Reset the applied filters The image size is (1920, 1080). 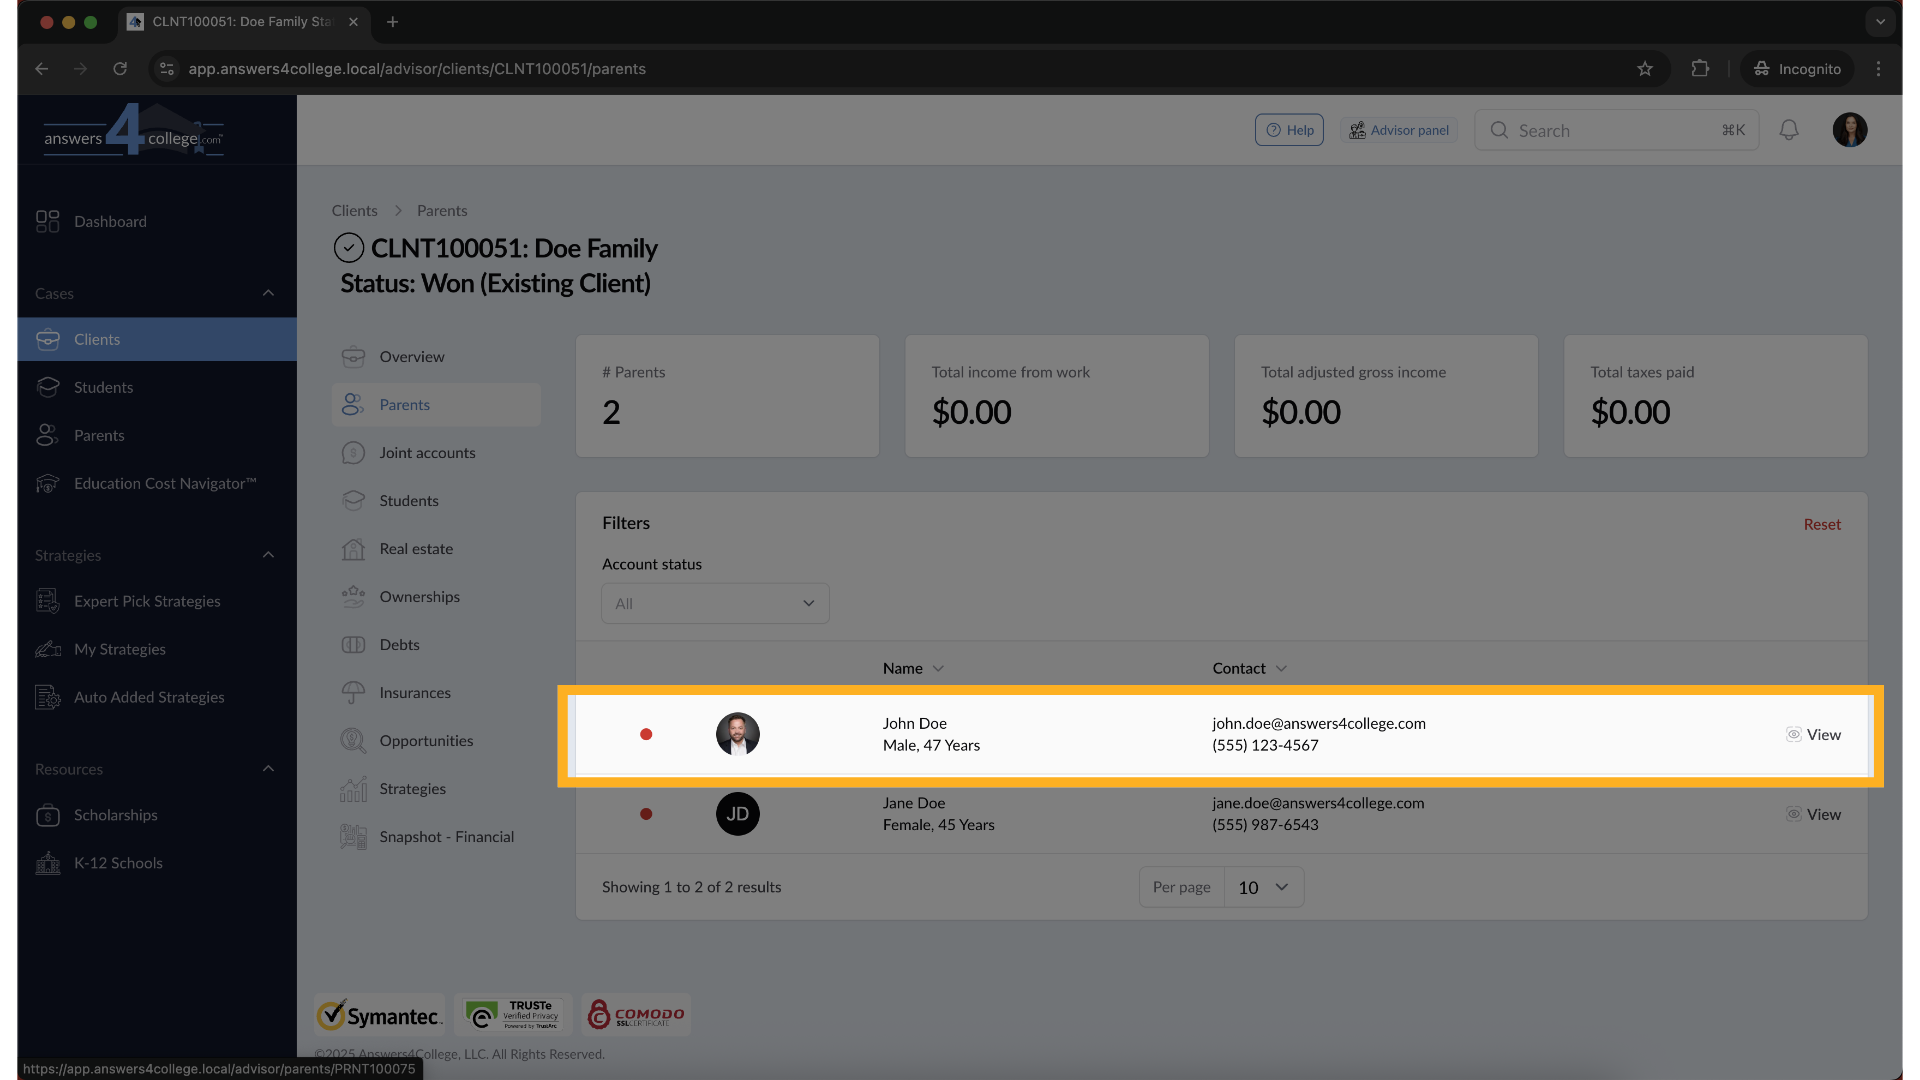[1822, 523]
